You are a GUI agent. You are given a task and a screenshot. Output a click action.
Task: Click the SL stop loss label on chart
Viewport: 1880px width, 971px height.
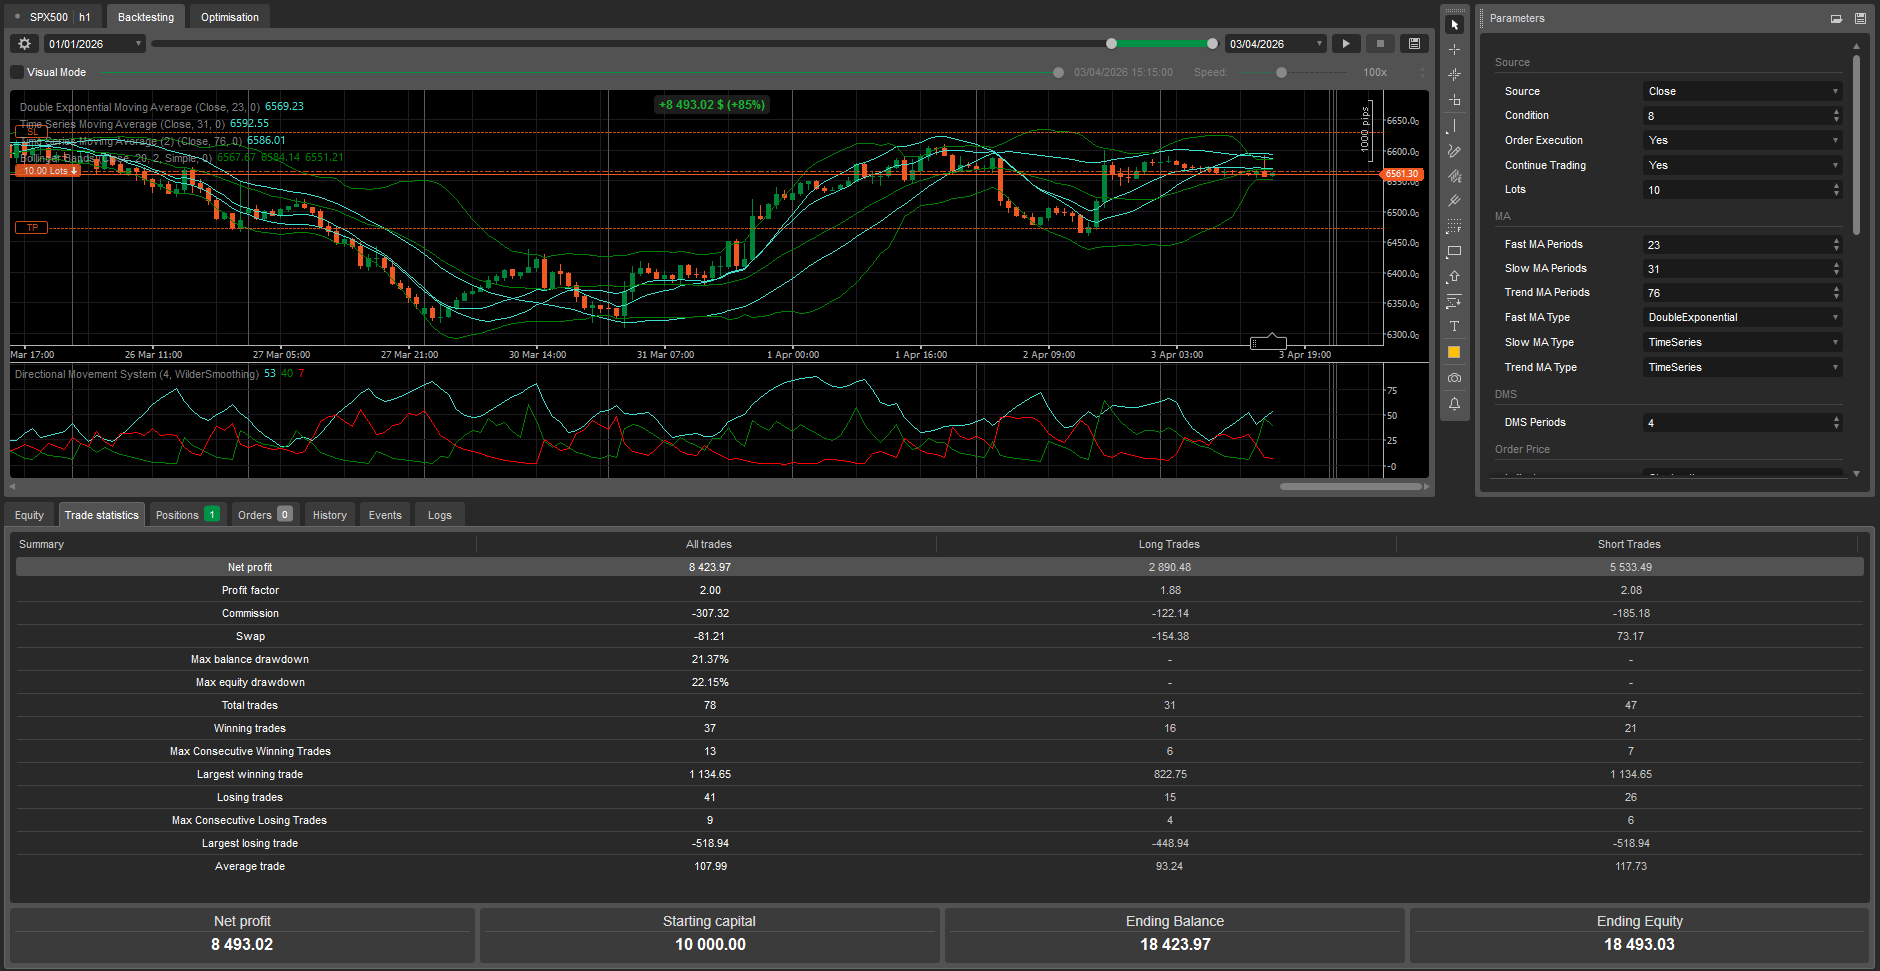pyautogui.click(x=32, y=132)
